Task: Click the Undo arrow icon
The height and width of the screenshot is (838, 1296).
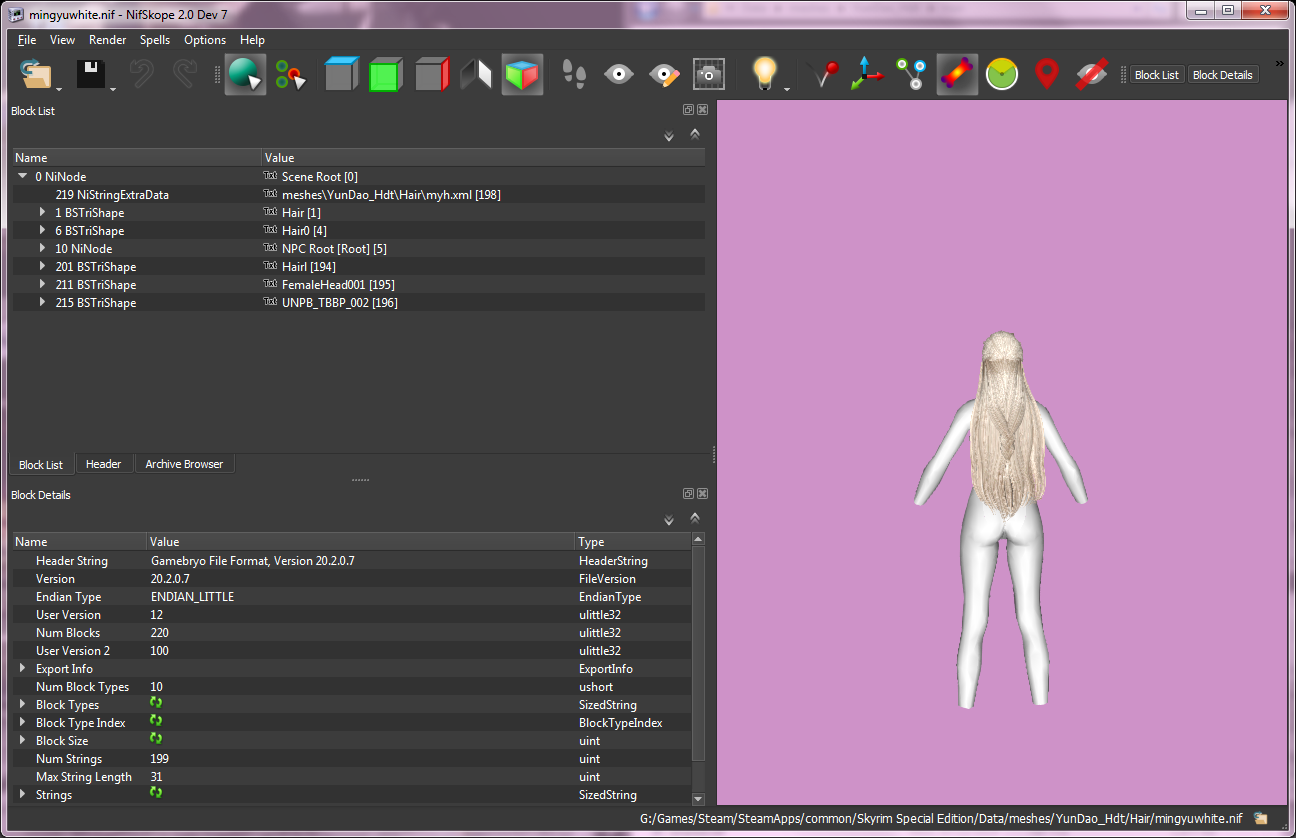Action: [142, 74]
